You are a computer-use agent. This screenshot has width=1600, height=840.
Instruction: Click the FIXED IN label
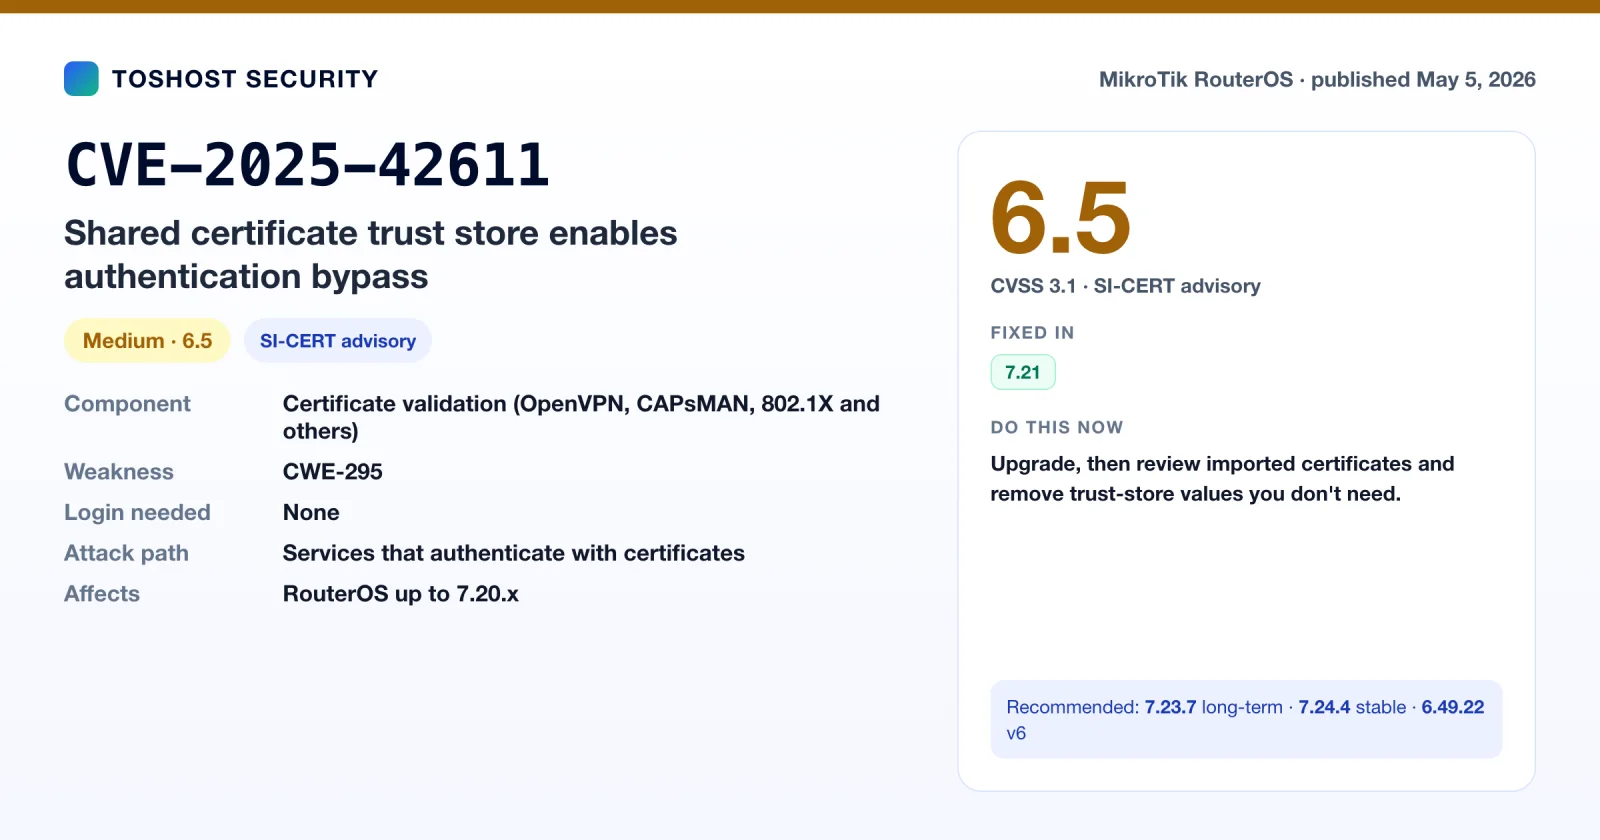(x=1032, y=333)
